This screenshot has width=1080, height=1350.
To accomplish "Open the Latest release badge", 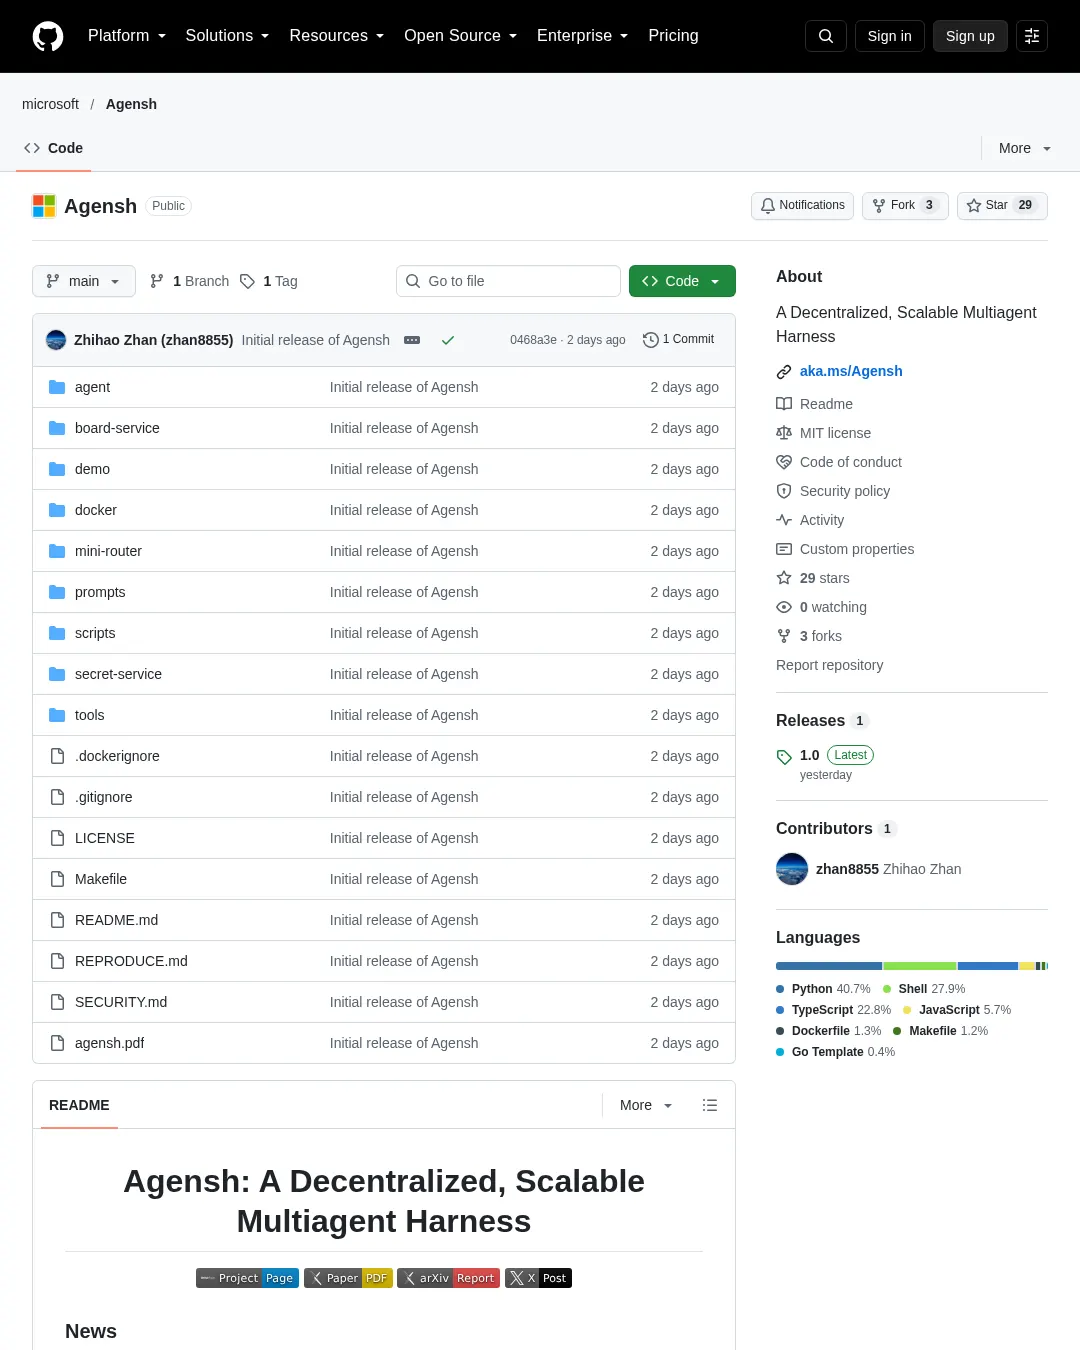I will (850, 755).
